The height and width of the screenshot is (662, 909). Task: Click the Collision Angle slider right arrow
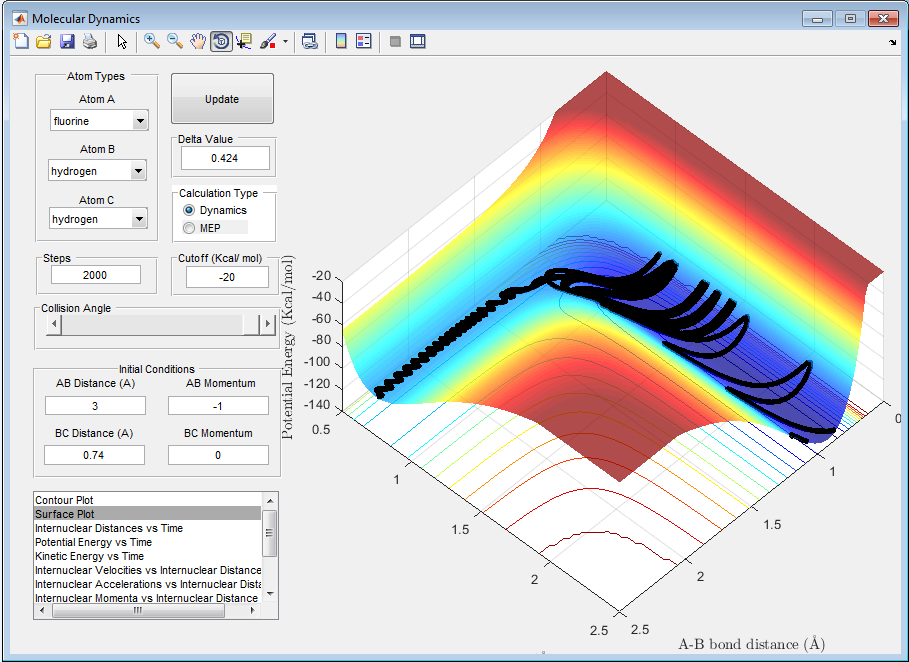tap(266, 324)
